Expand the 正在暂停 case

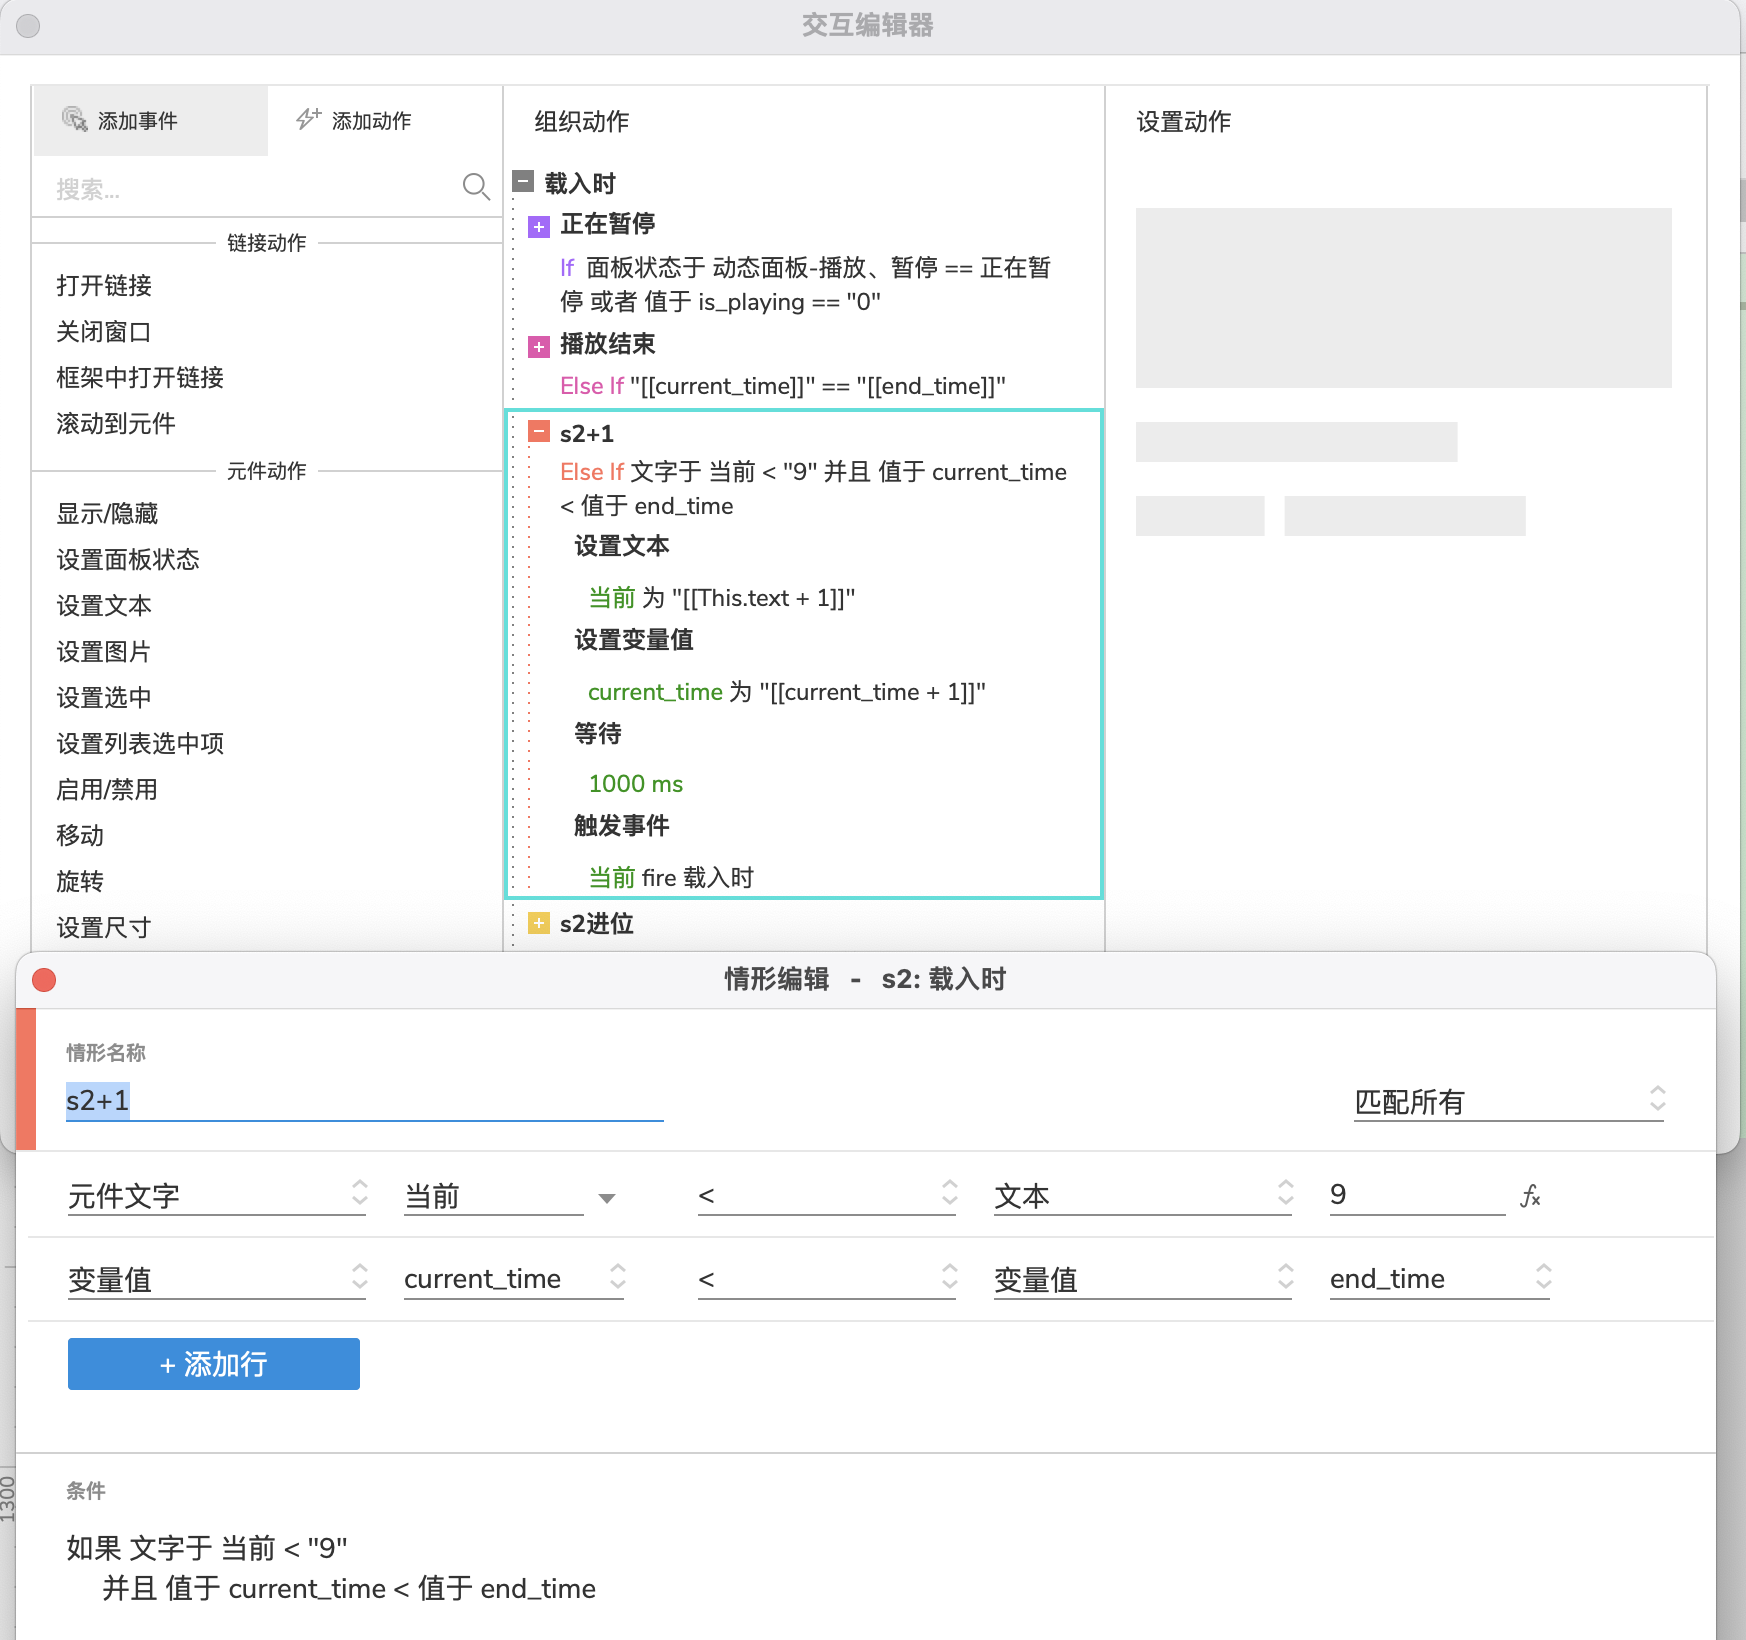pos(539,227)
